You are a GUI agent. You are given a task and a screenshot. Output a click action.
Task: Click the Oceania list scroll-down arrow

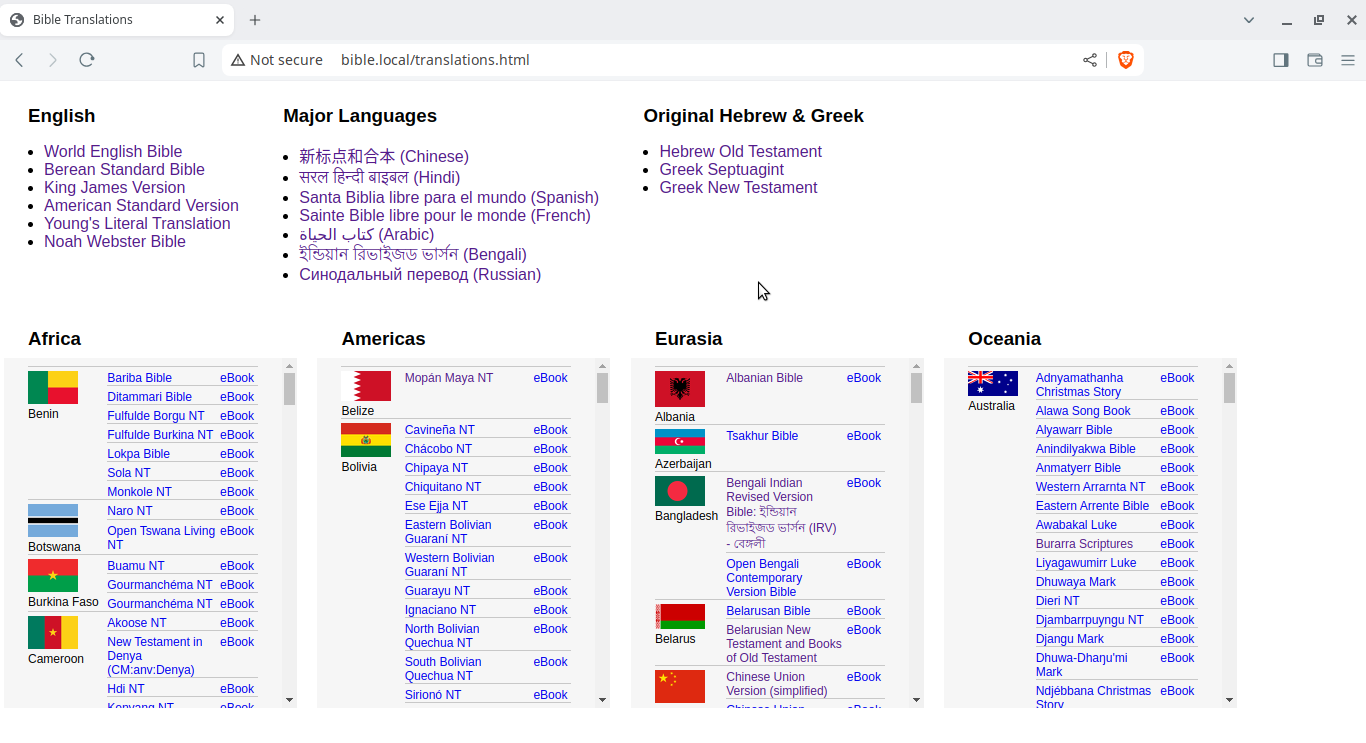[x=1229, y=700]
